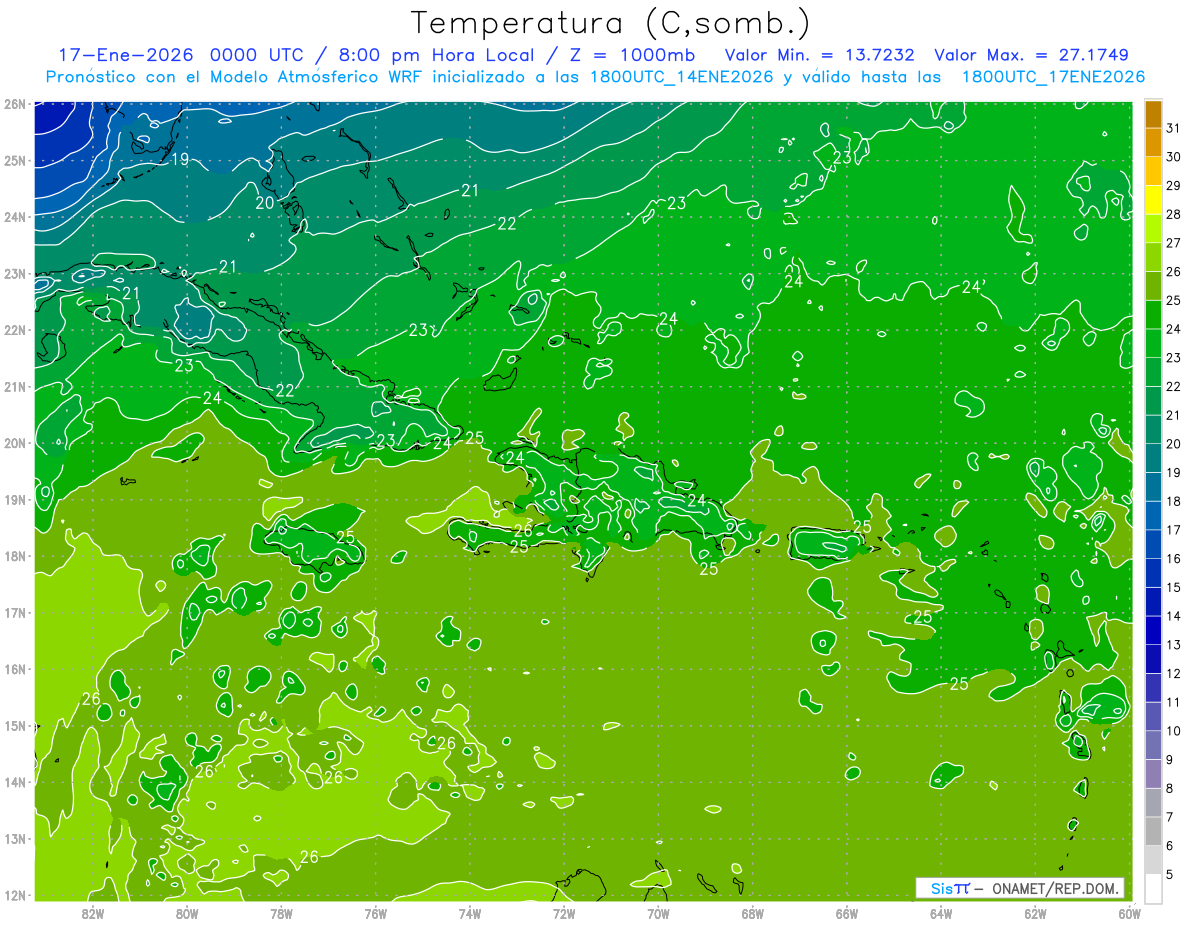Click the '70W' longitude axis label

(x=658, y=912)
